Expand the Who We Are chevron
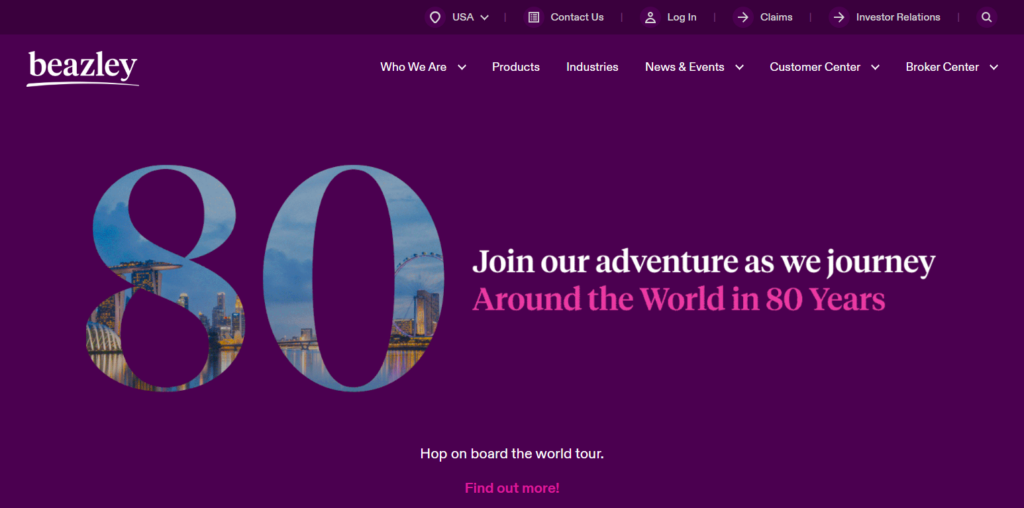Viewport: 1024px width, 508px height. coord(462,67)
